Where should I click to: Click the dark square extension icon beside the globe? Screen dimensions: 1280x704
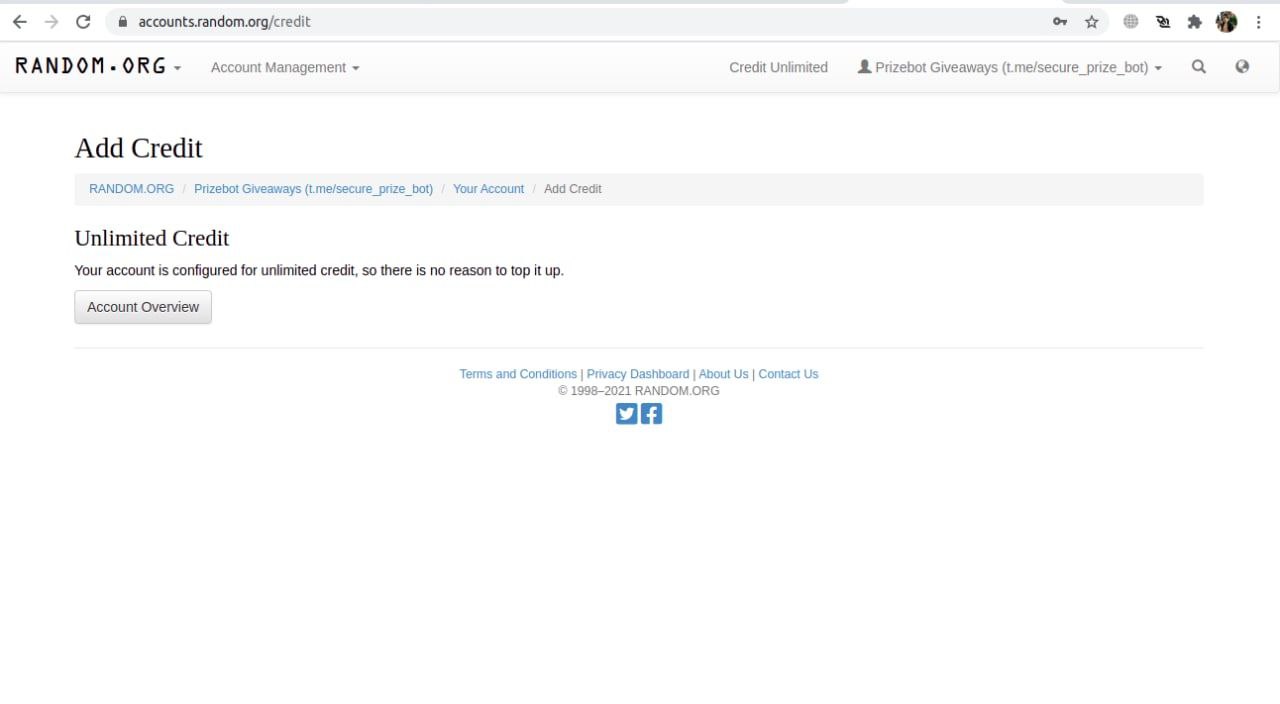coord(1163,21)
